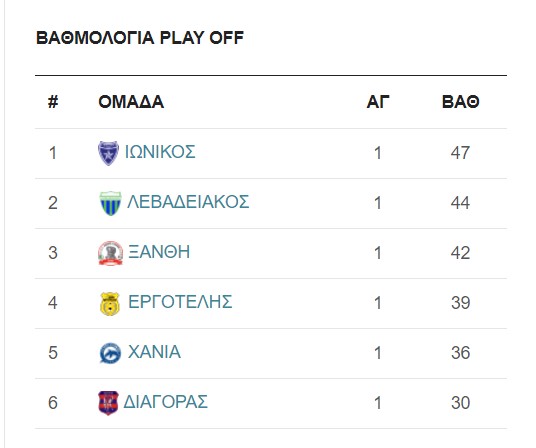The height and width of the screenshot is (448, 536).
Task: Click the ΟΜΑΔΑ column header
Action: point(131,102)
